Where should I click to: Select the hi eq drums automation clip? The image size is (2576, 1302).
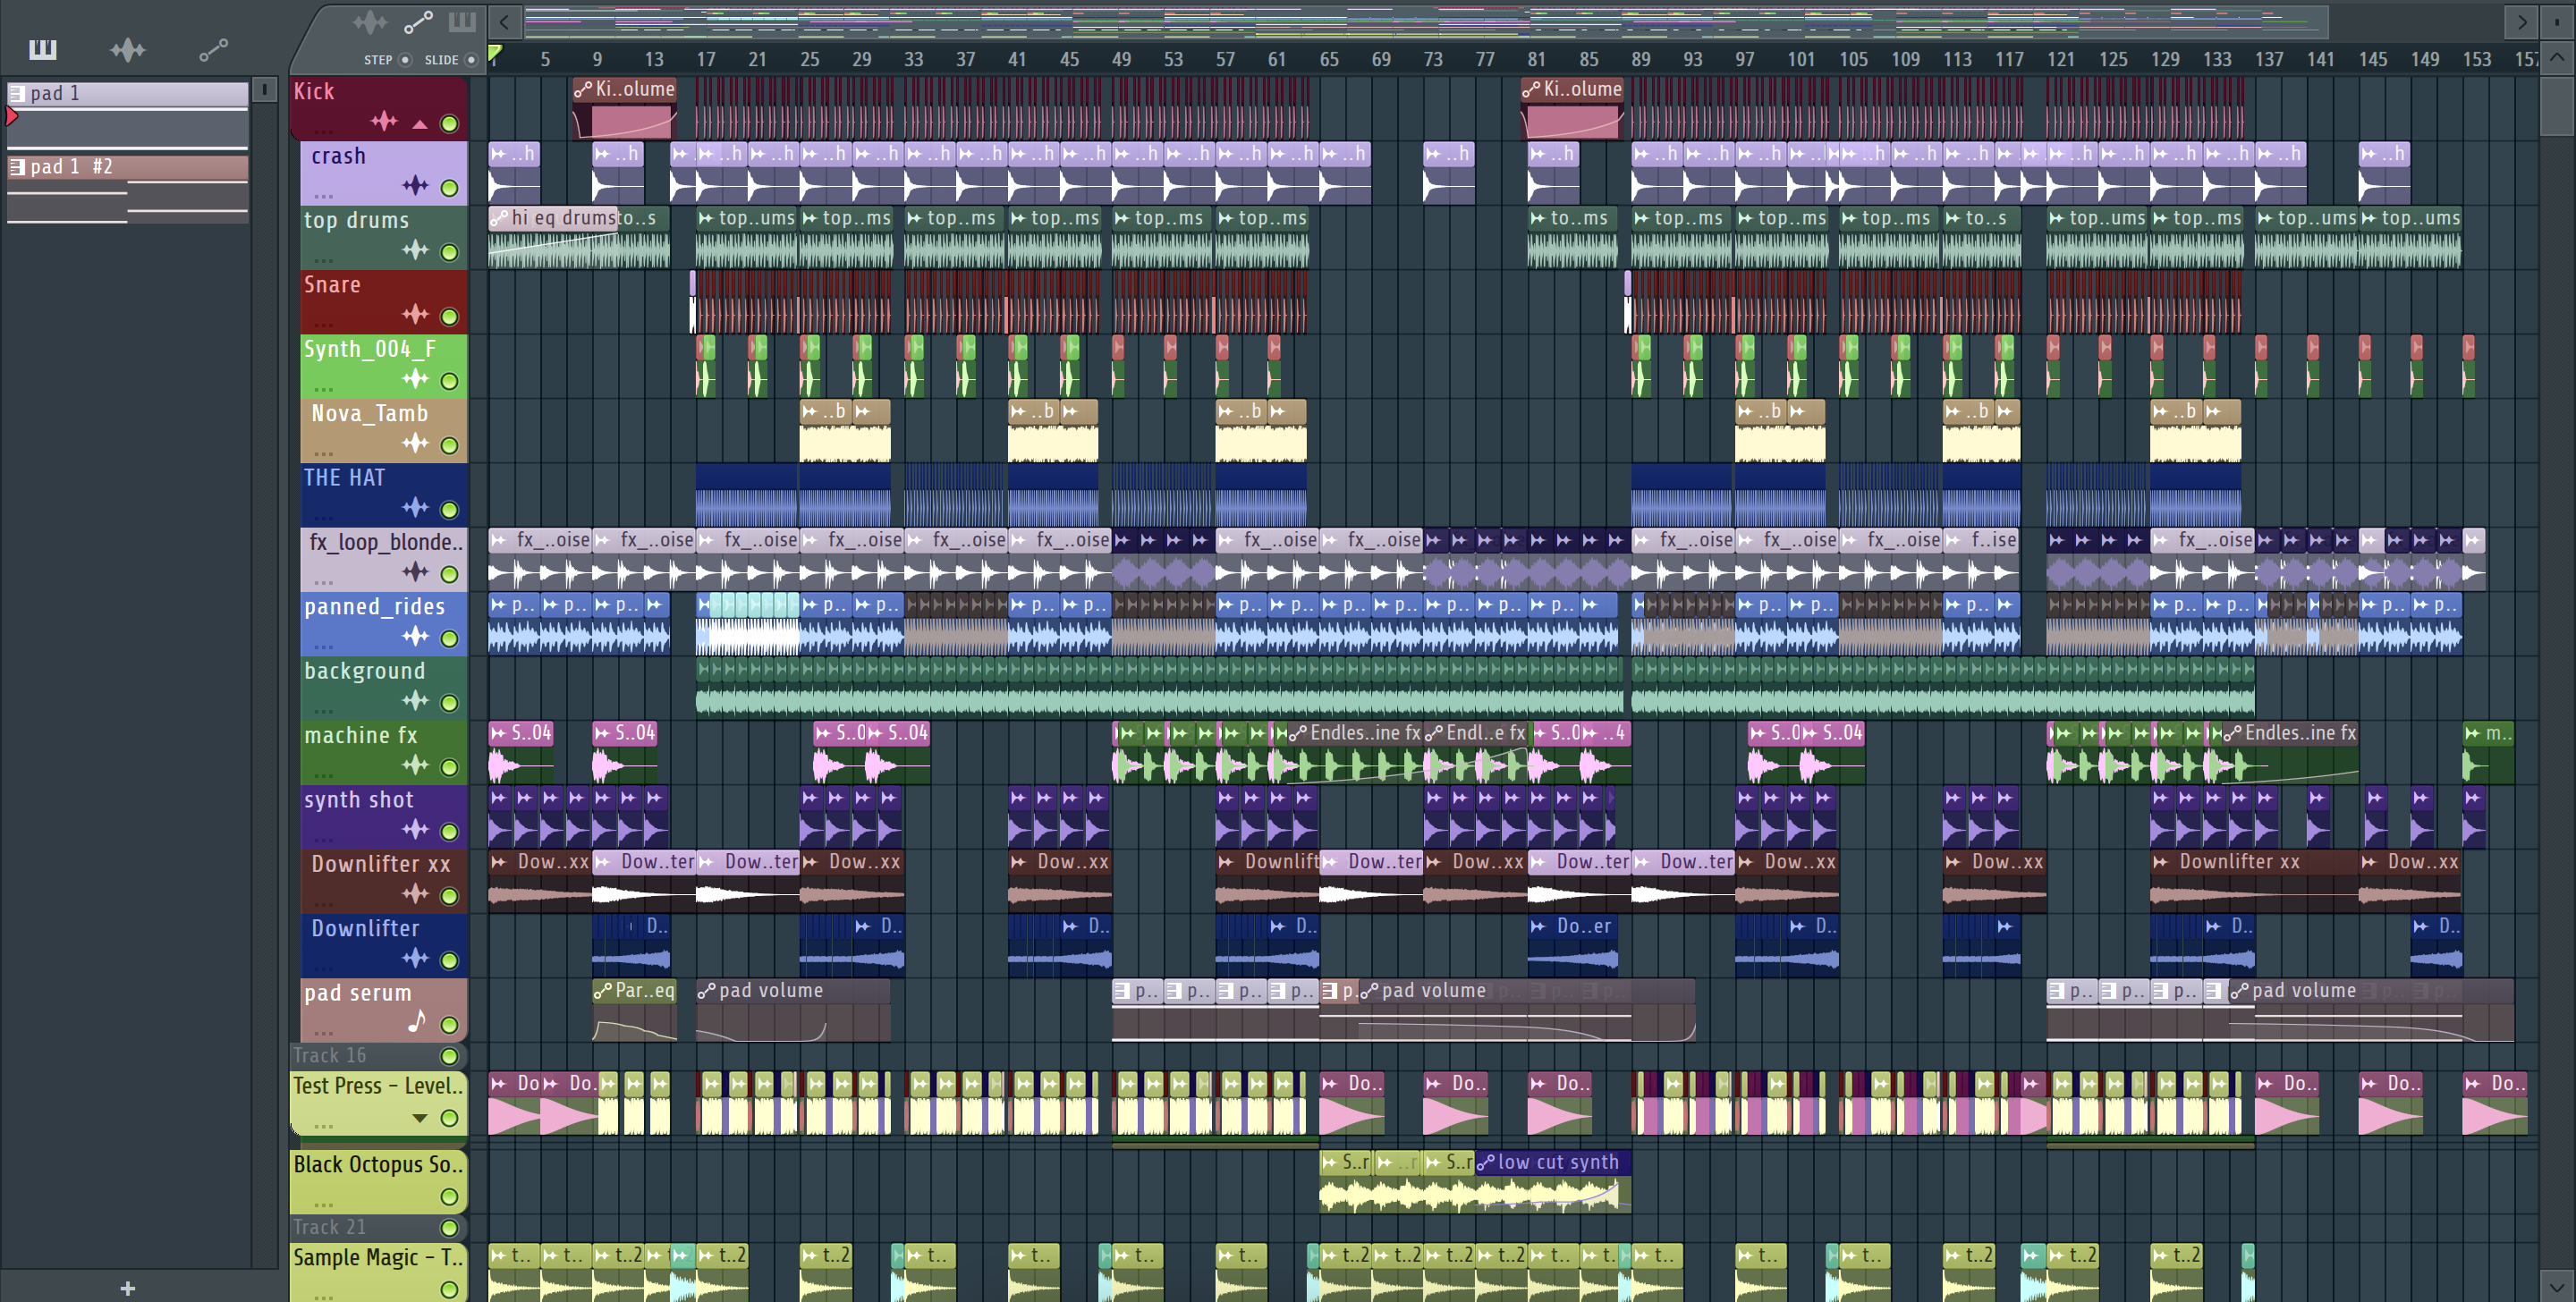point(553,217)
